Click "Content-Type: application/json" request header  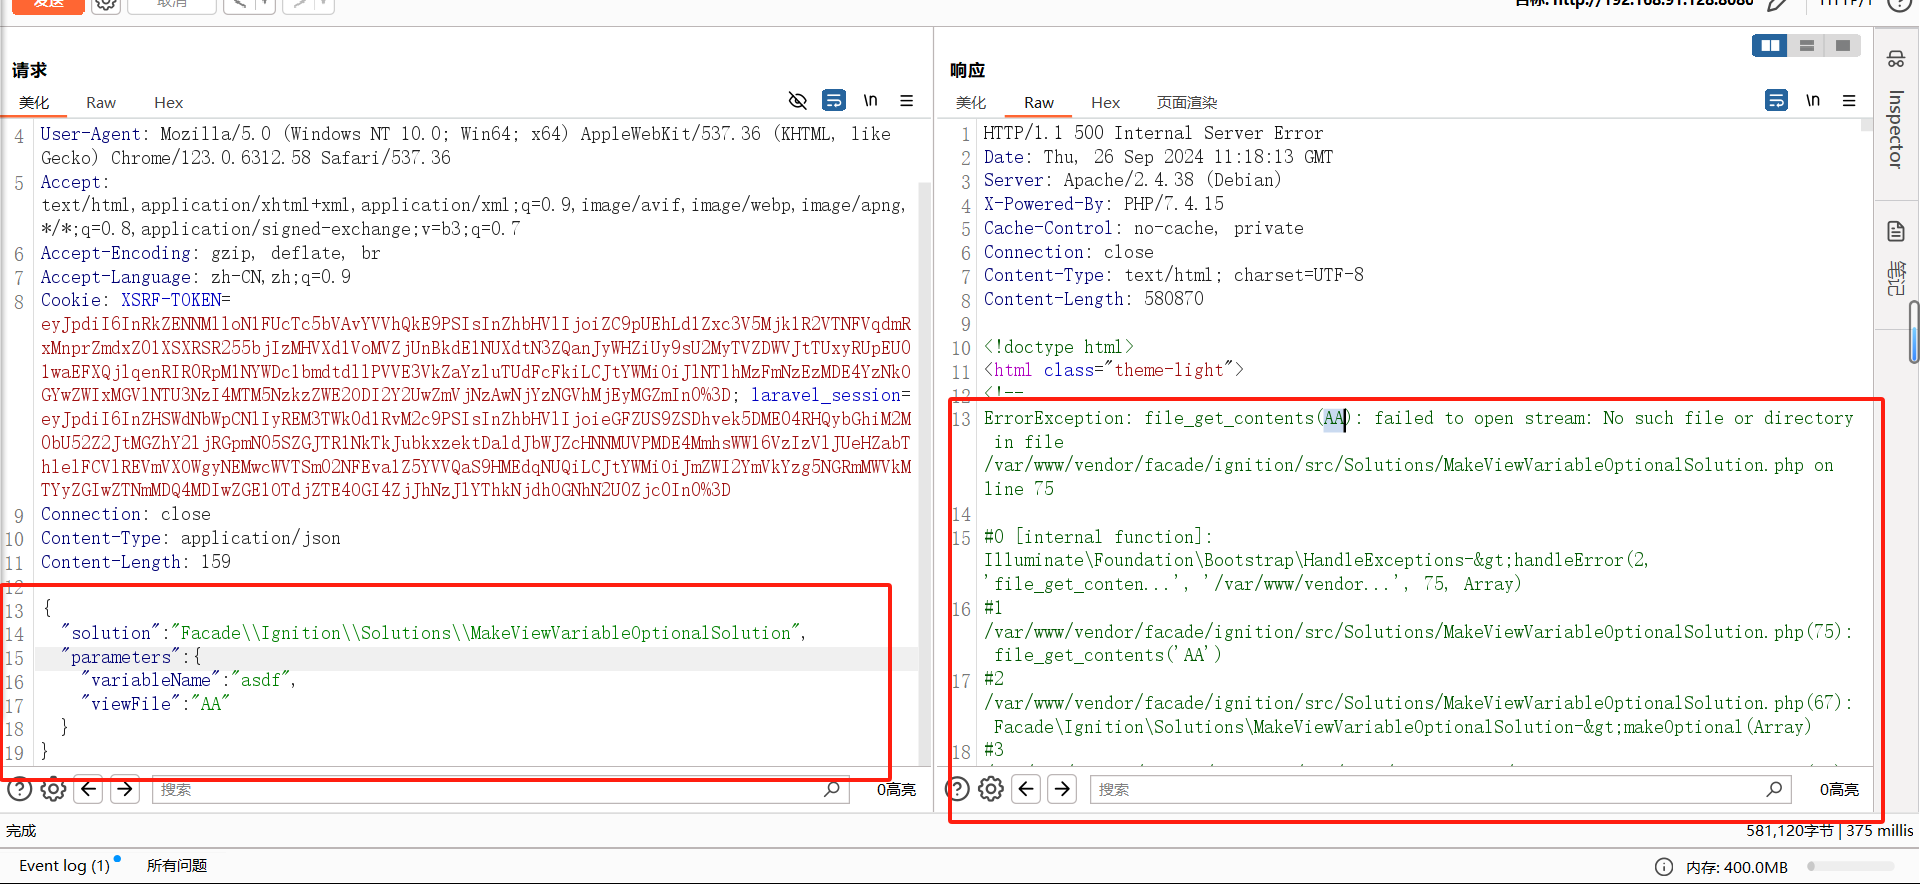[x=191, y=538]
